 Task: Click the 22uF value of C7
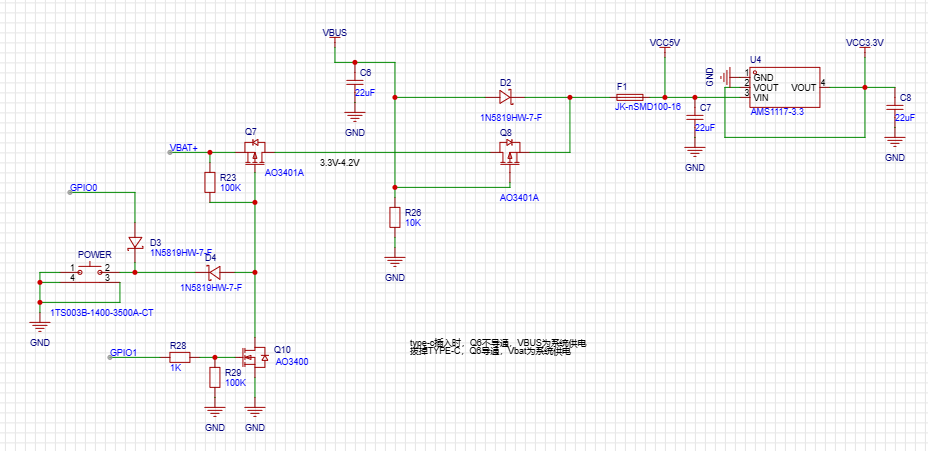pos(705,127)
